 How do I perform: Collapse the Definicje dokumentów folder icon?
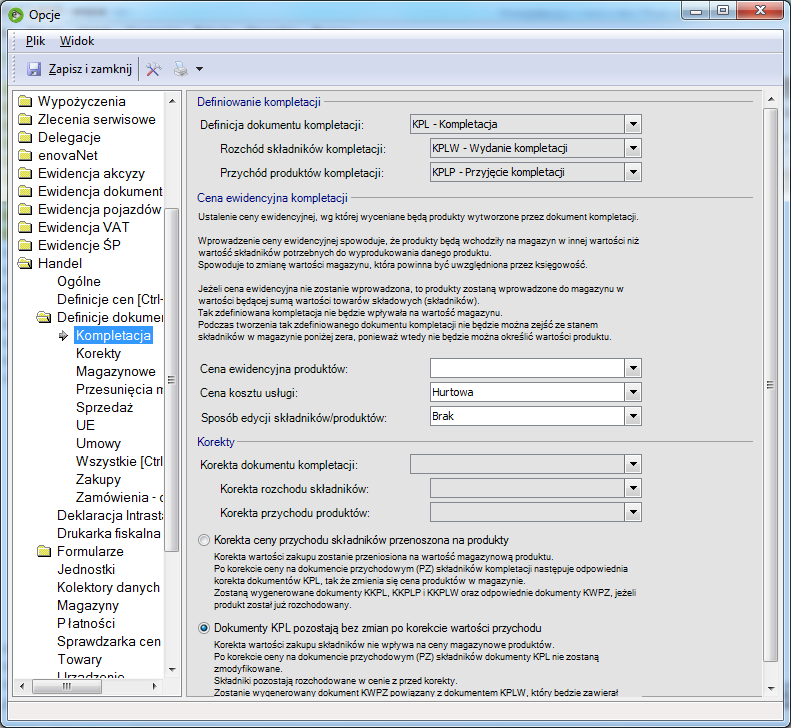pyautogui.click(x=44, y=317)
